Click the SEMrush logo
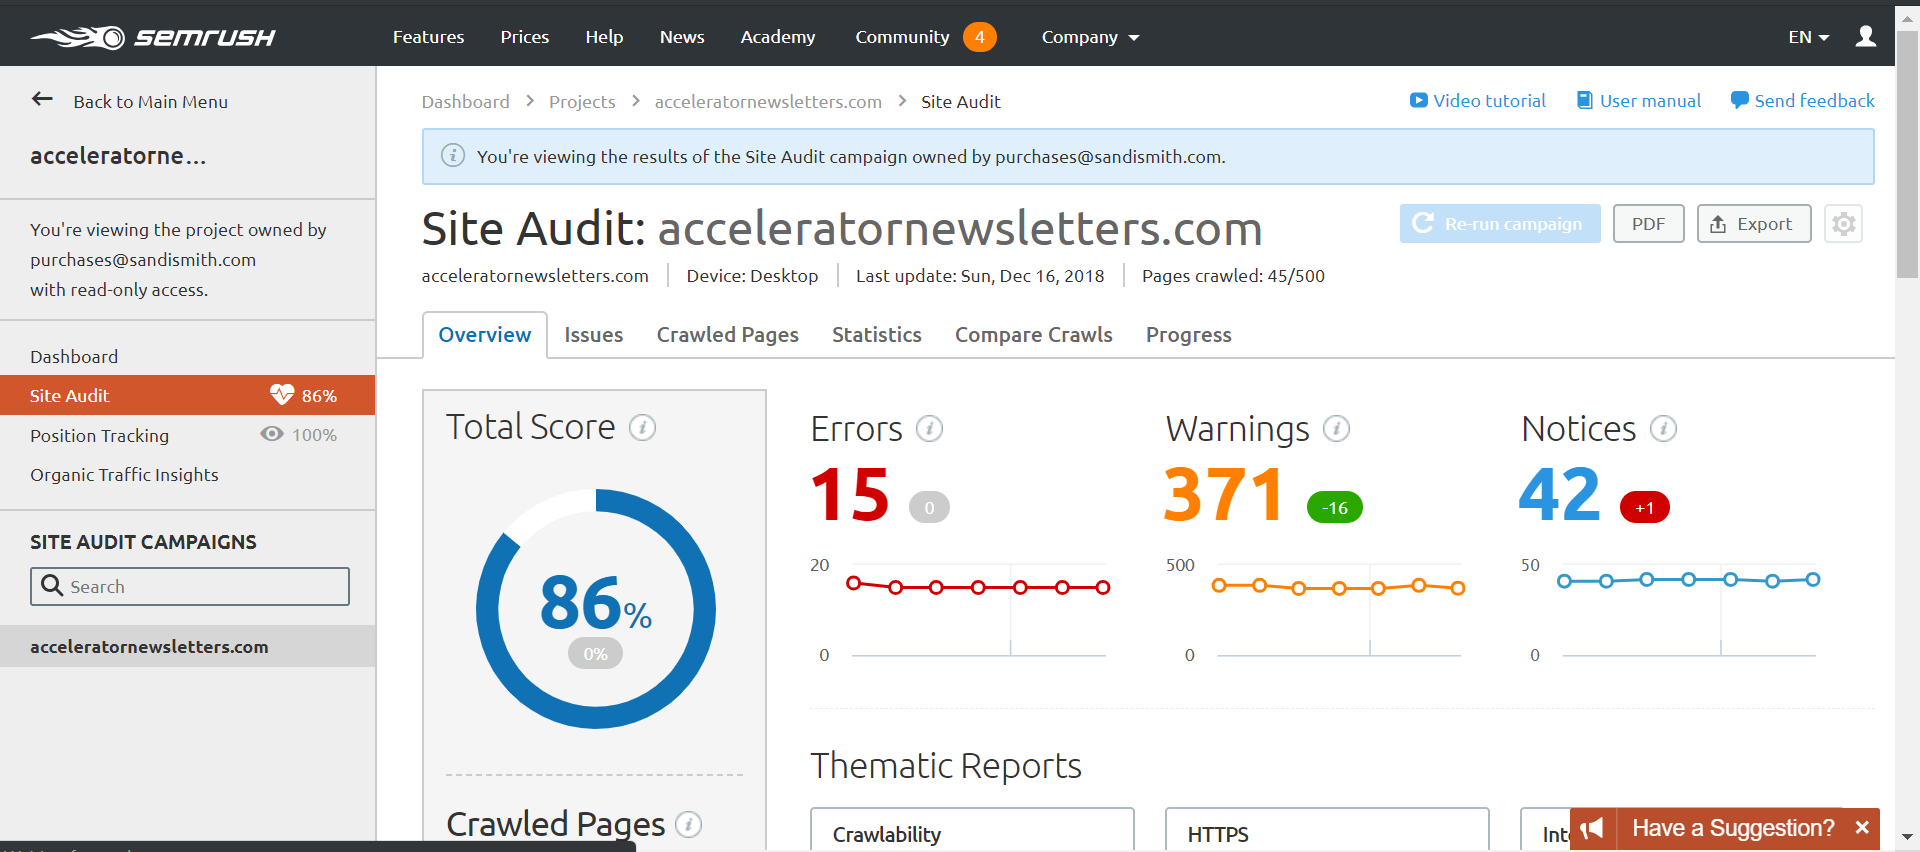This screenshot has width=1920, height=852. point(153,37)
